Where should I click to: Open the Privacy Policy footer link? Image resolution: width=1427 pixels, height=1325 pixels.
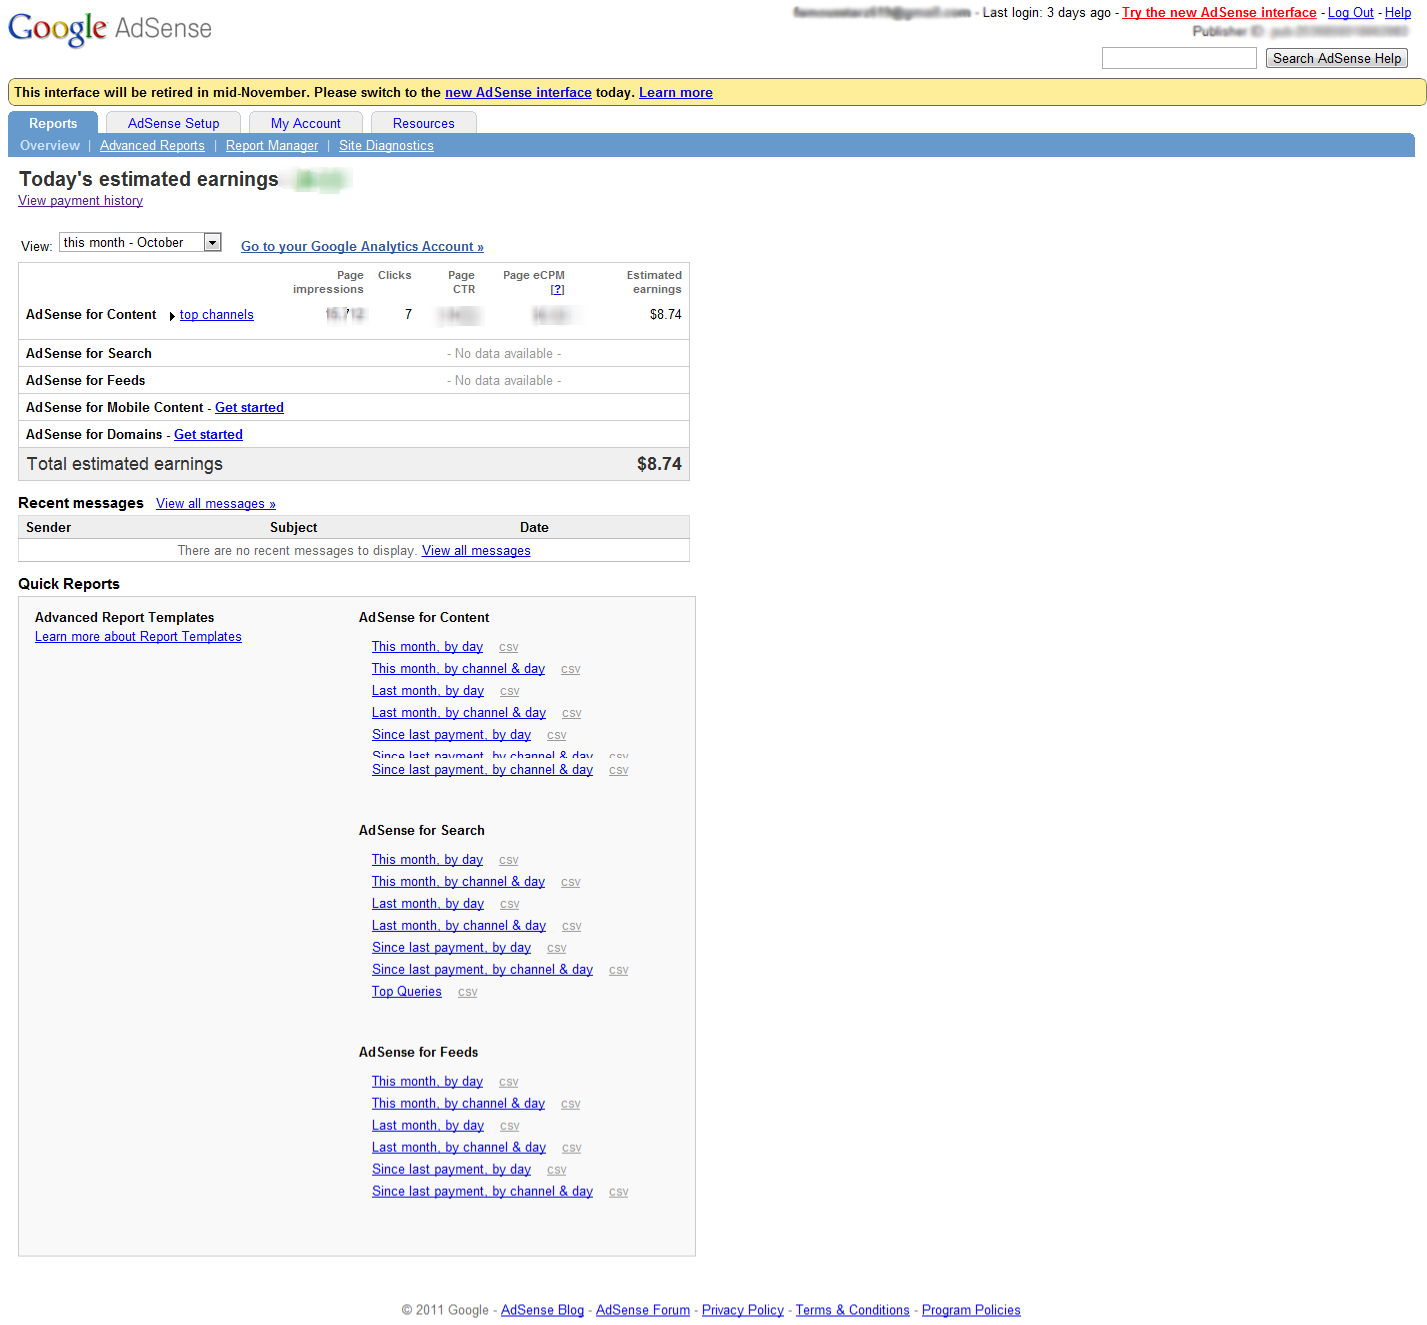(x=743, y=1311)
